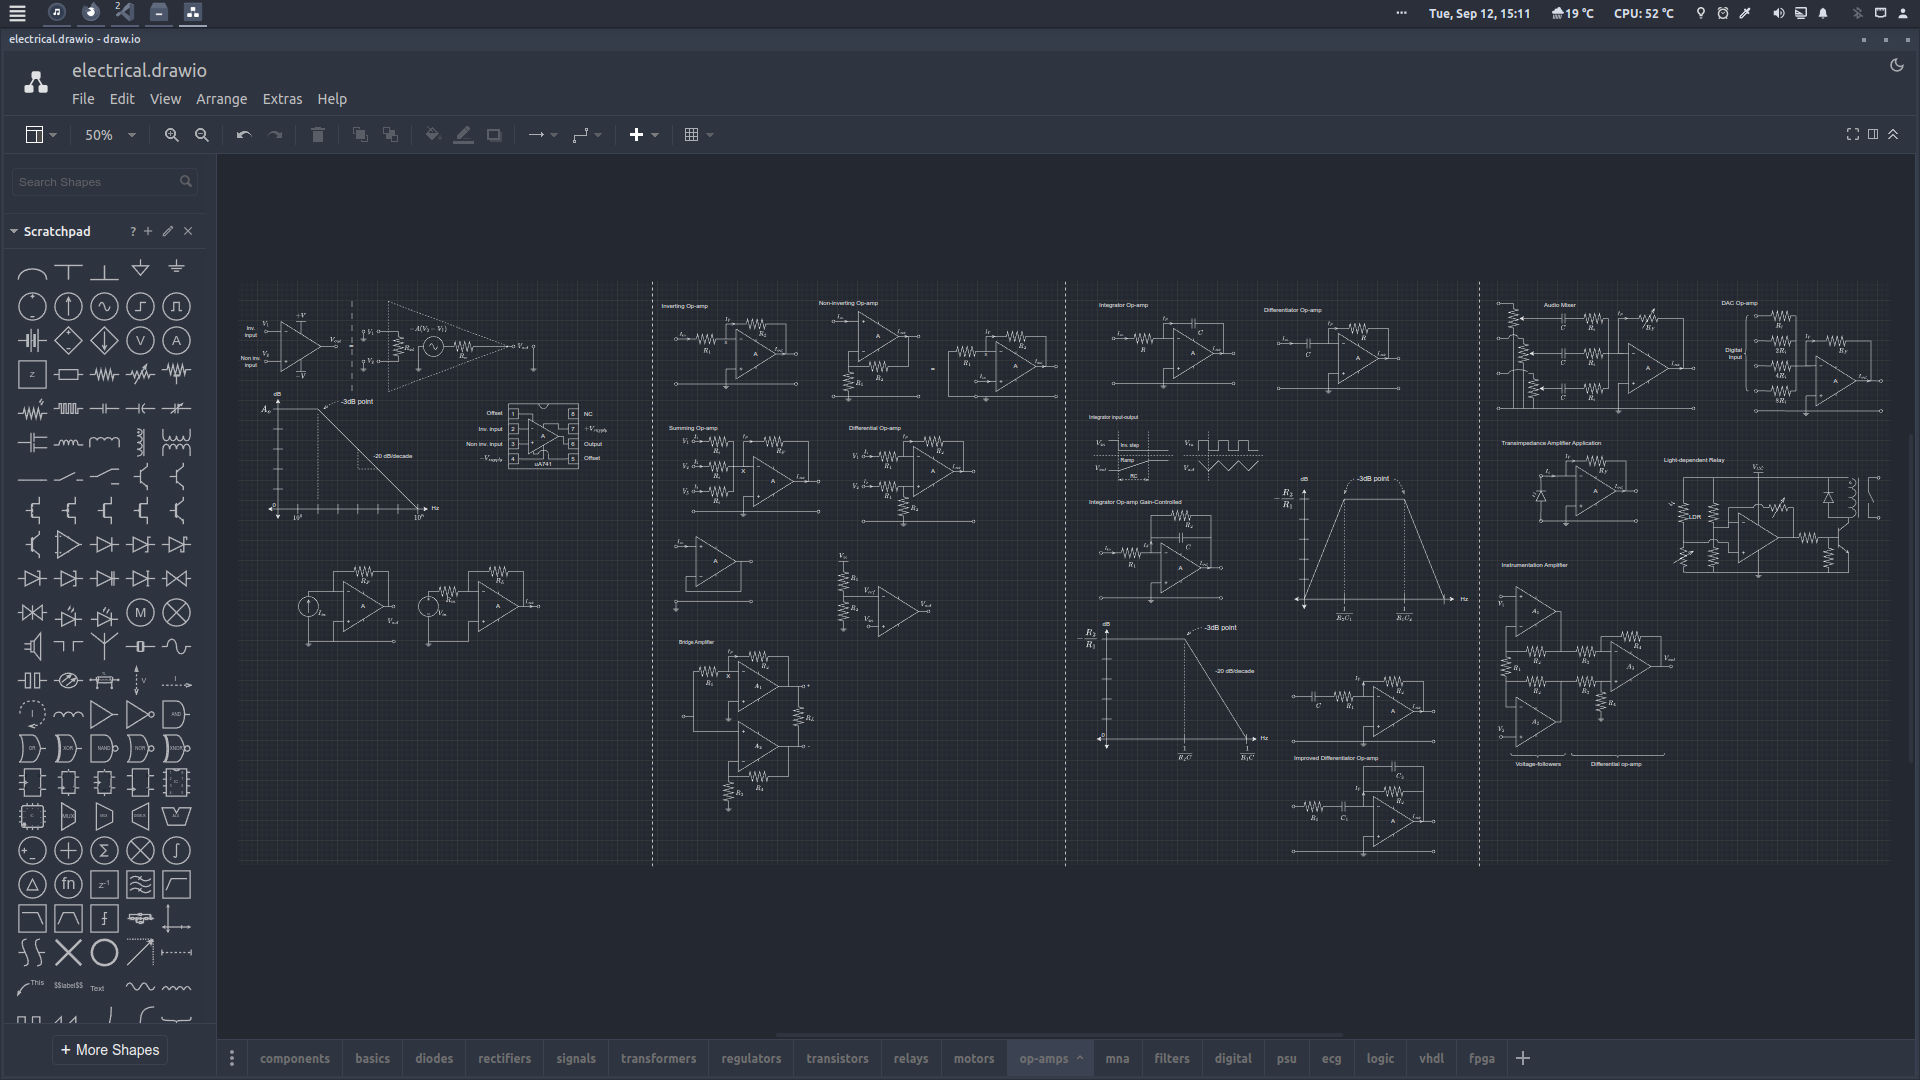Collapse the Scratchpad section
Screen dimensions: 1920x1080
(x=14, y=231)
